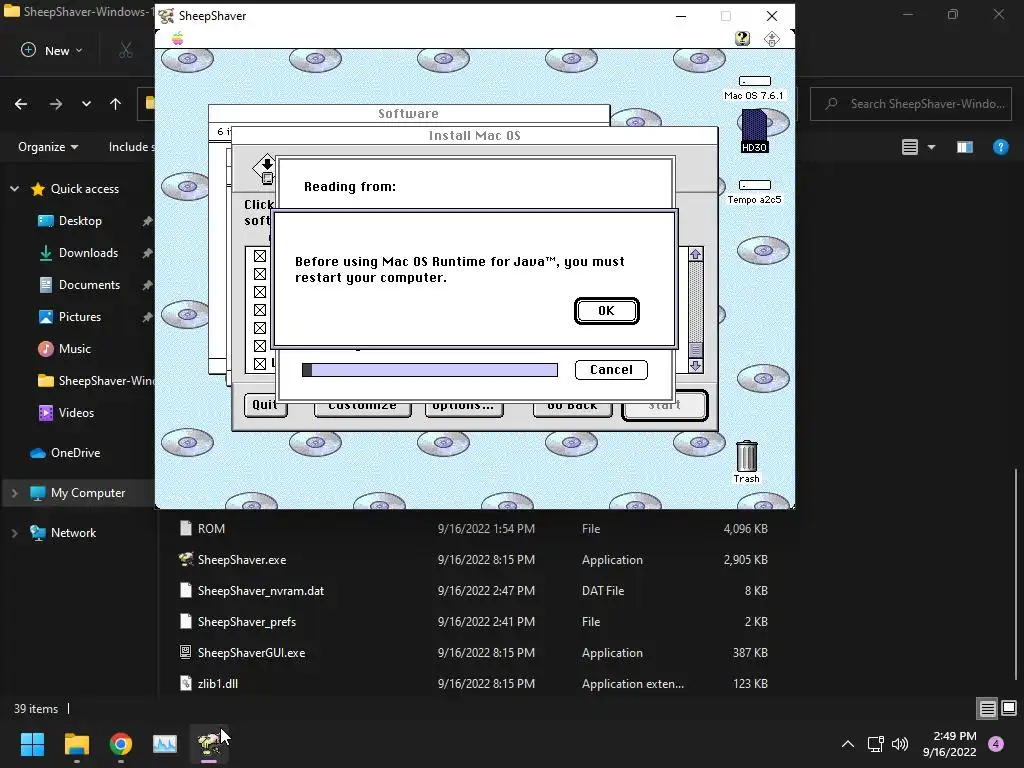Screen dimensions: 1024x768
Task: Toggle the fourth software checkbox in installer list
Action: pyautogui.click(x=260, y=310)
